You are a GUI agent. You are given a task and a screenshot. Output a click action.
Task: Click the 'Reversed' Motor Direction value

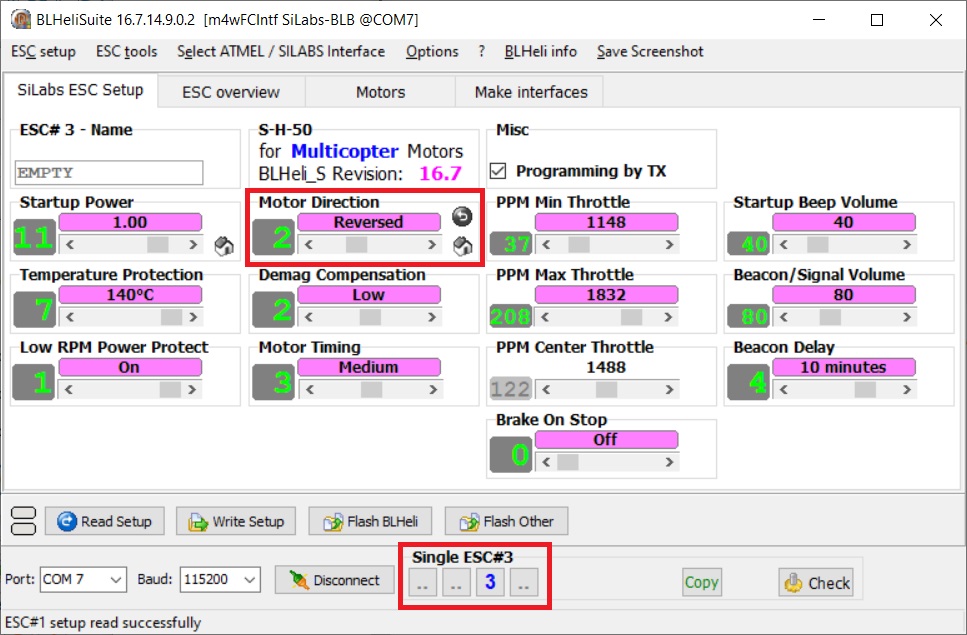pos(369,222)
